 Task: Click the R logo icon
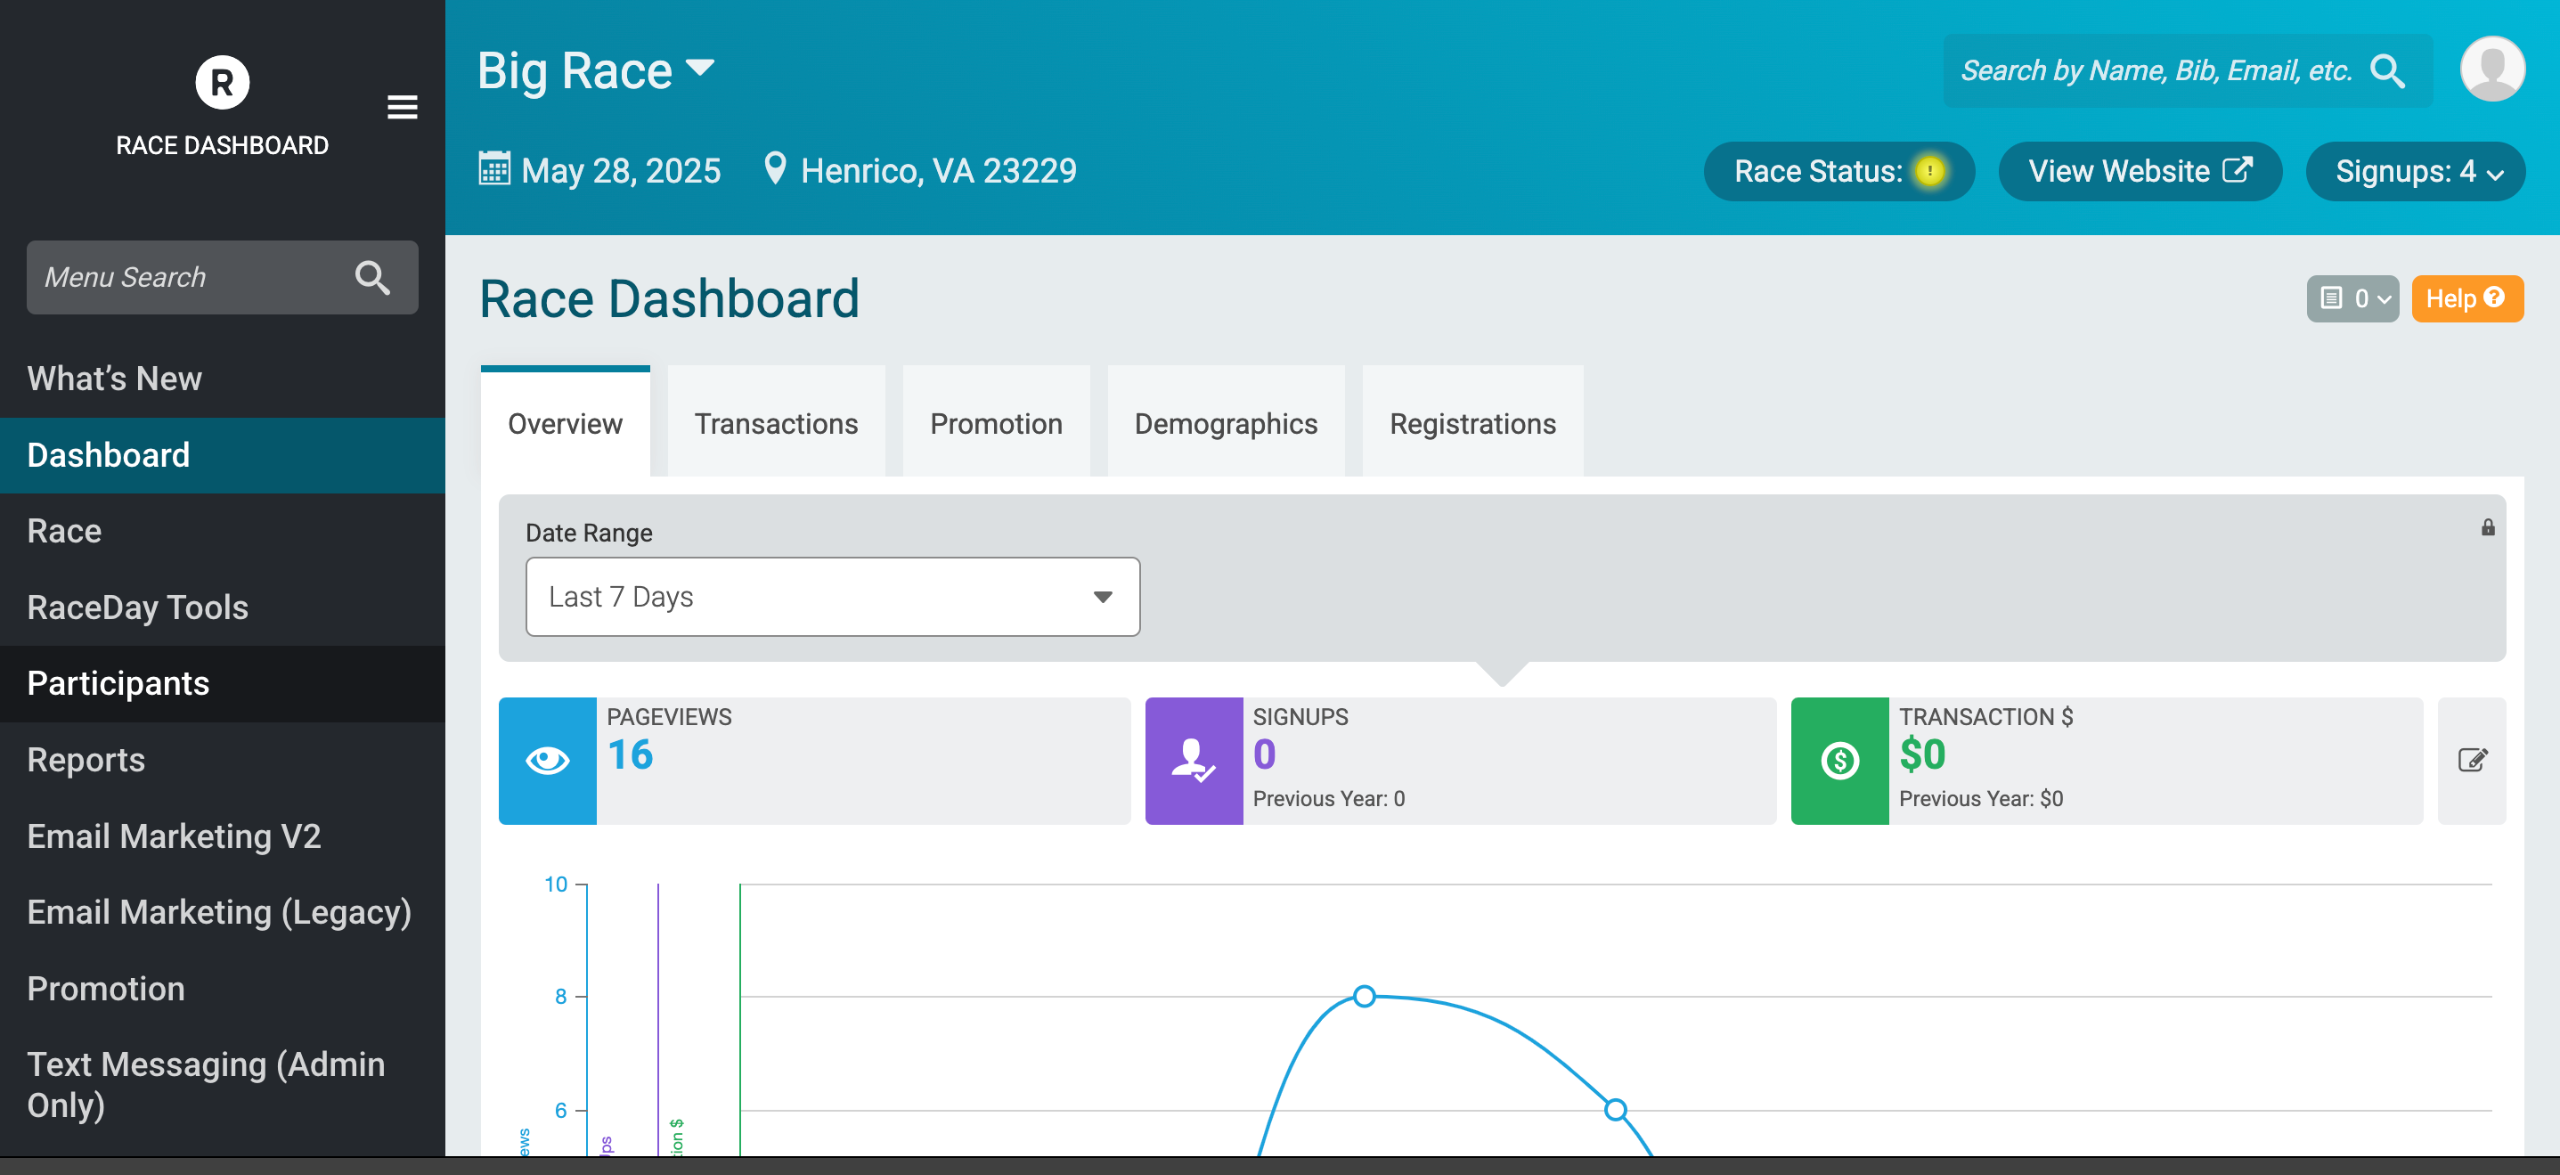(x=222, y=82)
